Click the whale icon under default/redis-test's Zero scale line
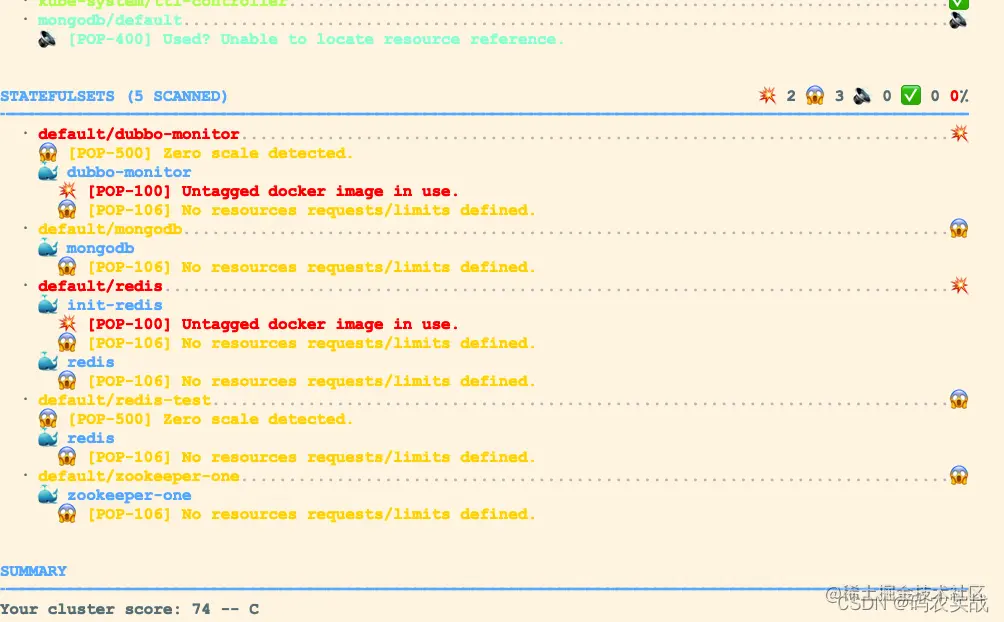The image size is (1004, 622). [48, 438]
